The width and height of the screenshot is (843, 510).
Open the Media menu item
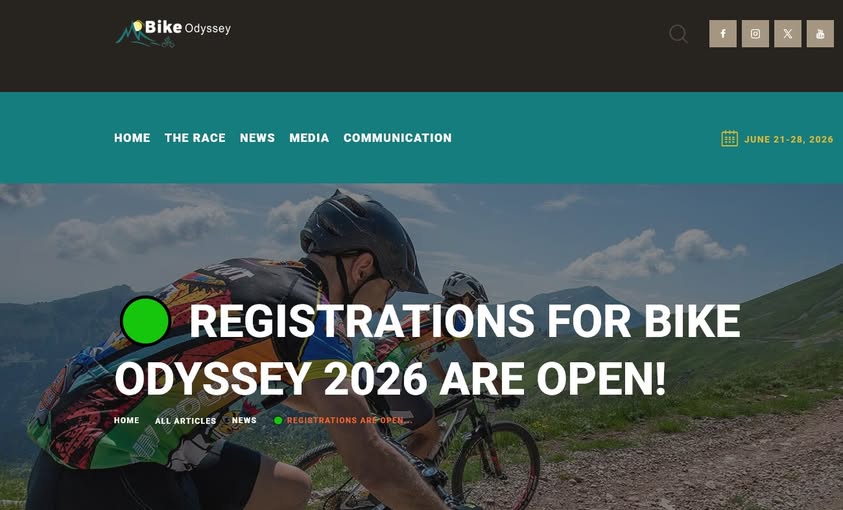309,138
